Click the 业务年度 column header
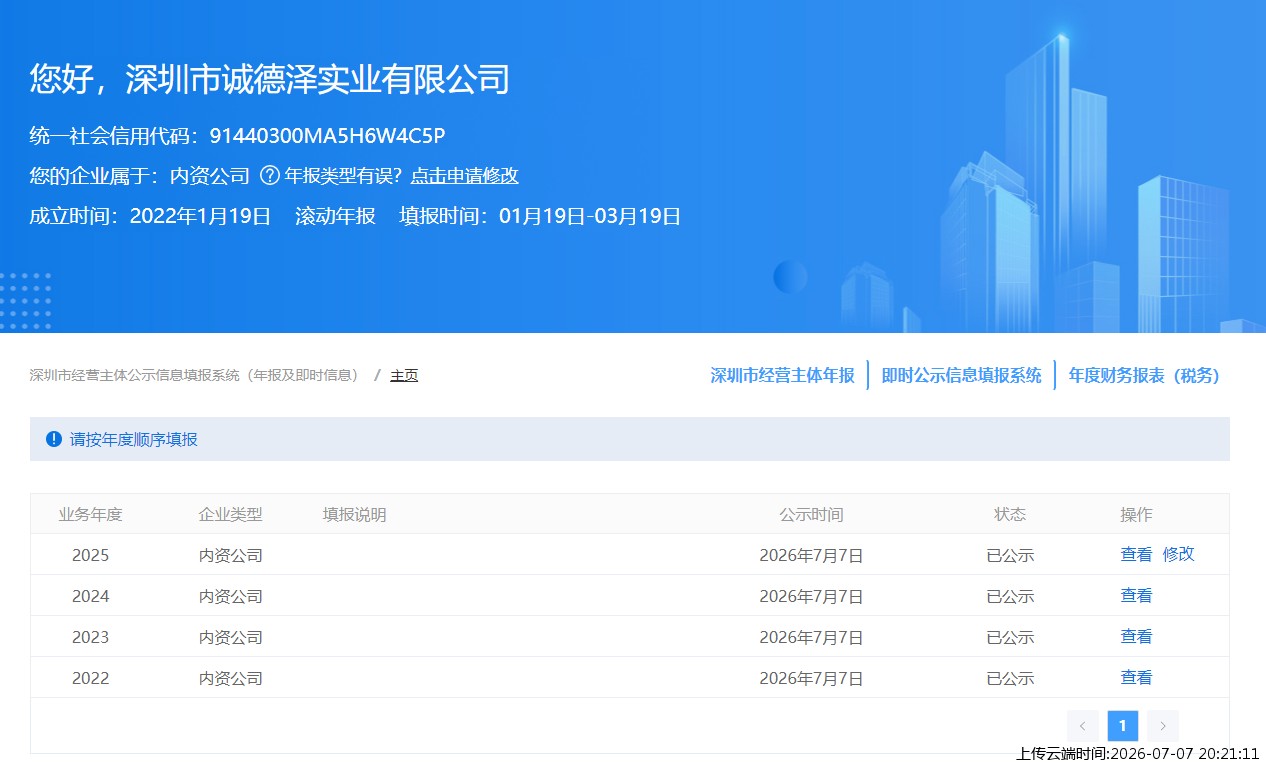 click(x=90, y=515)
